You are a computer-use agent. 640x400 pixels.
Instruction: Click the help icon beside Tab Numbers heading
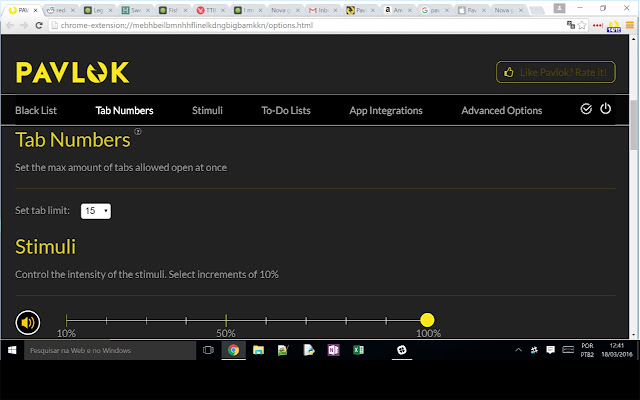click(x=138, y=131)
